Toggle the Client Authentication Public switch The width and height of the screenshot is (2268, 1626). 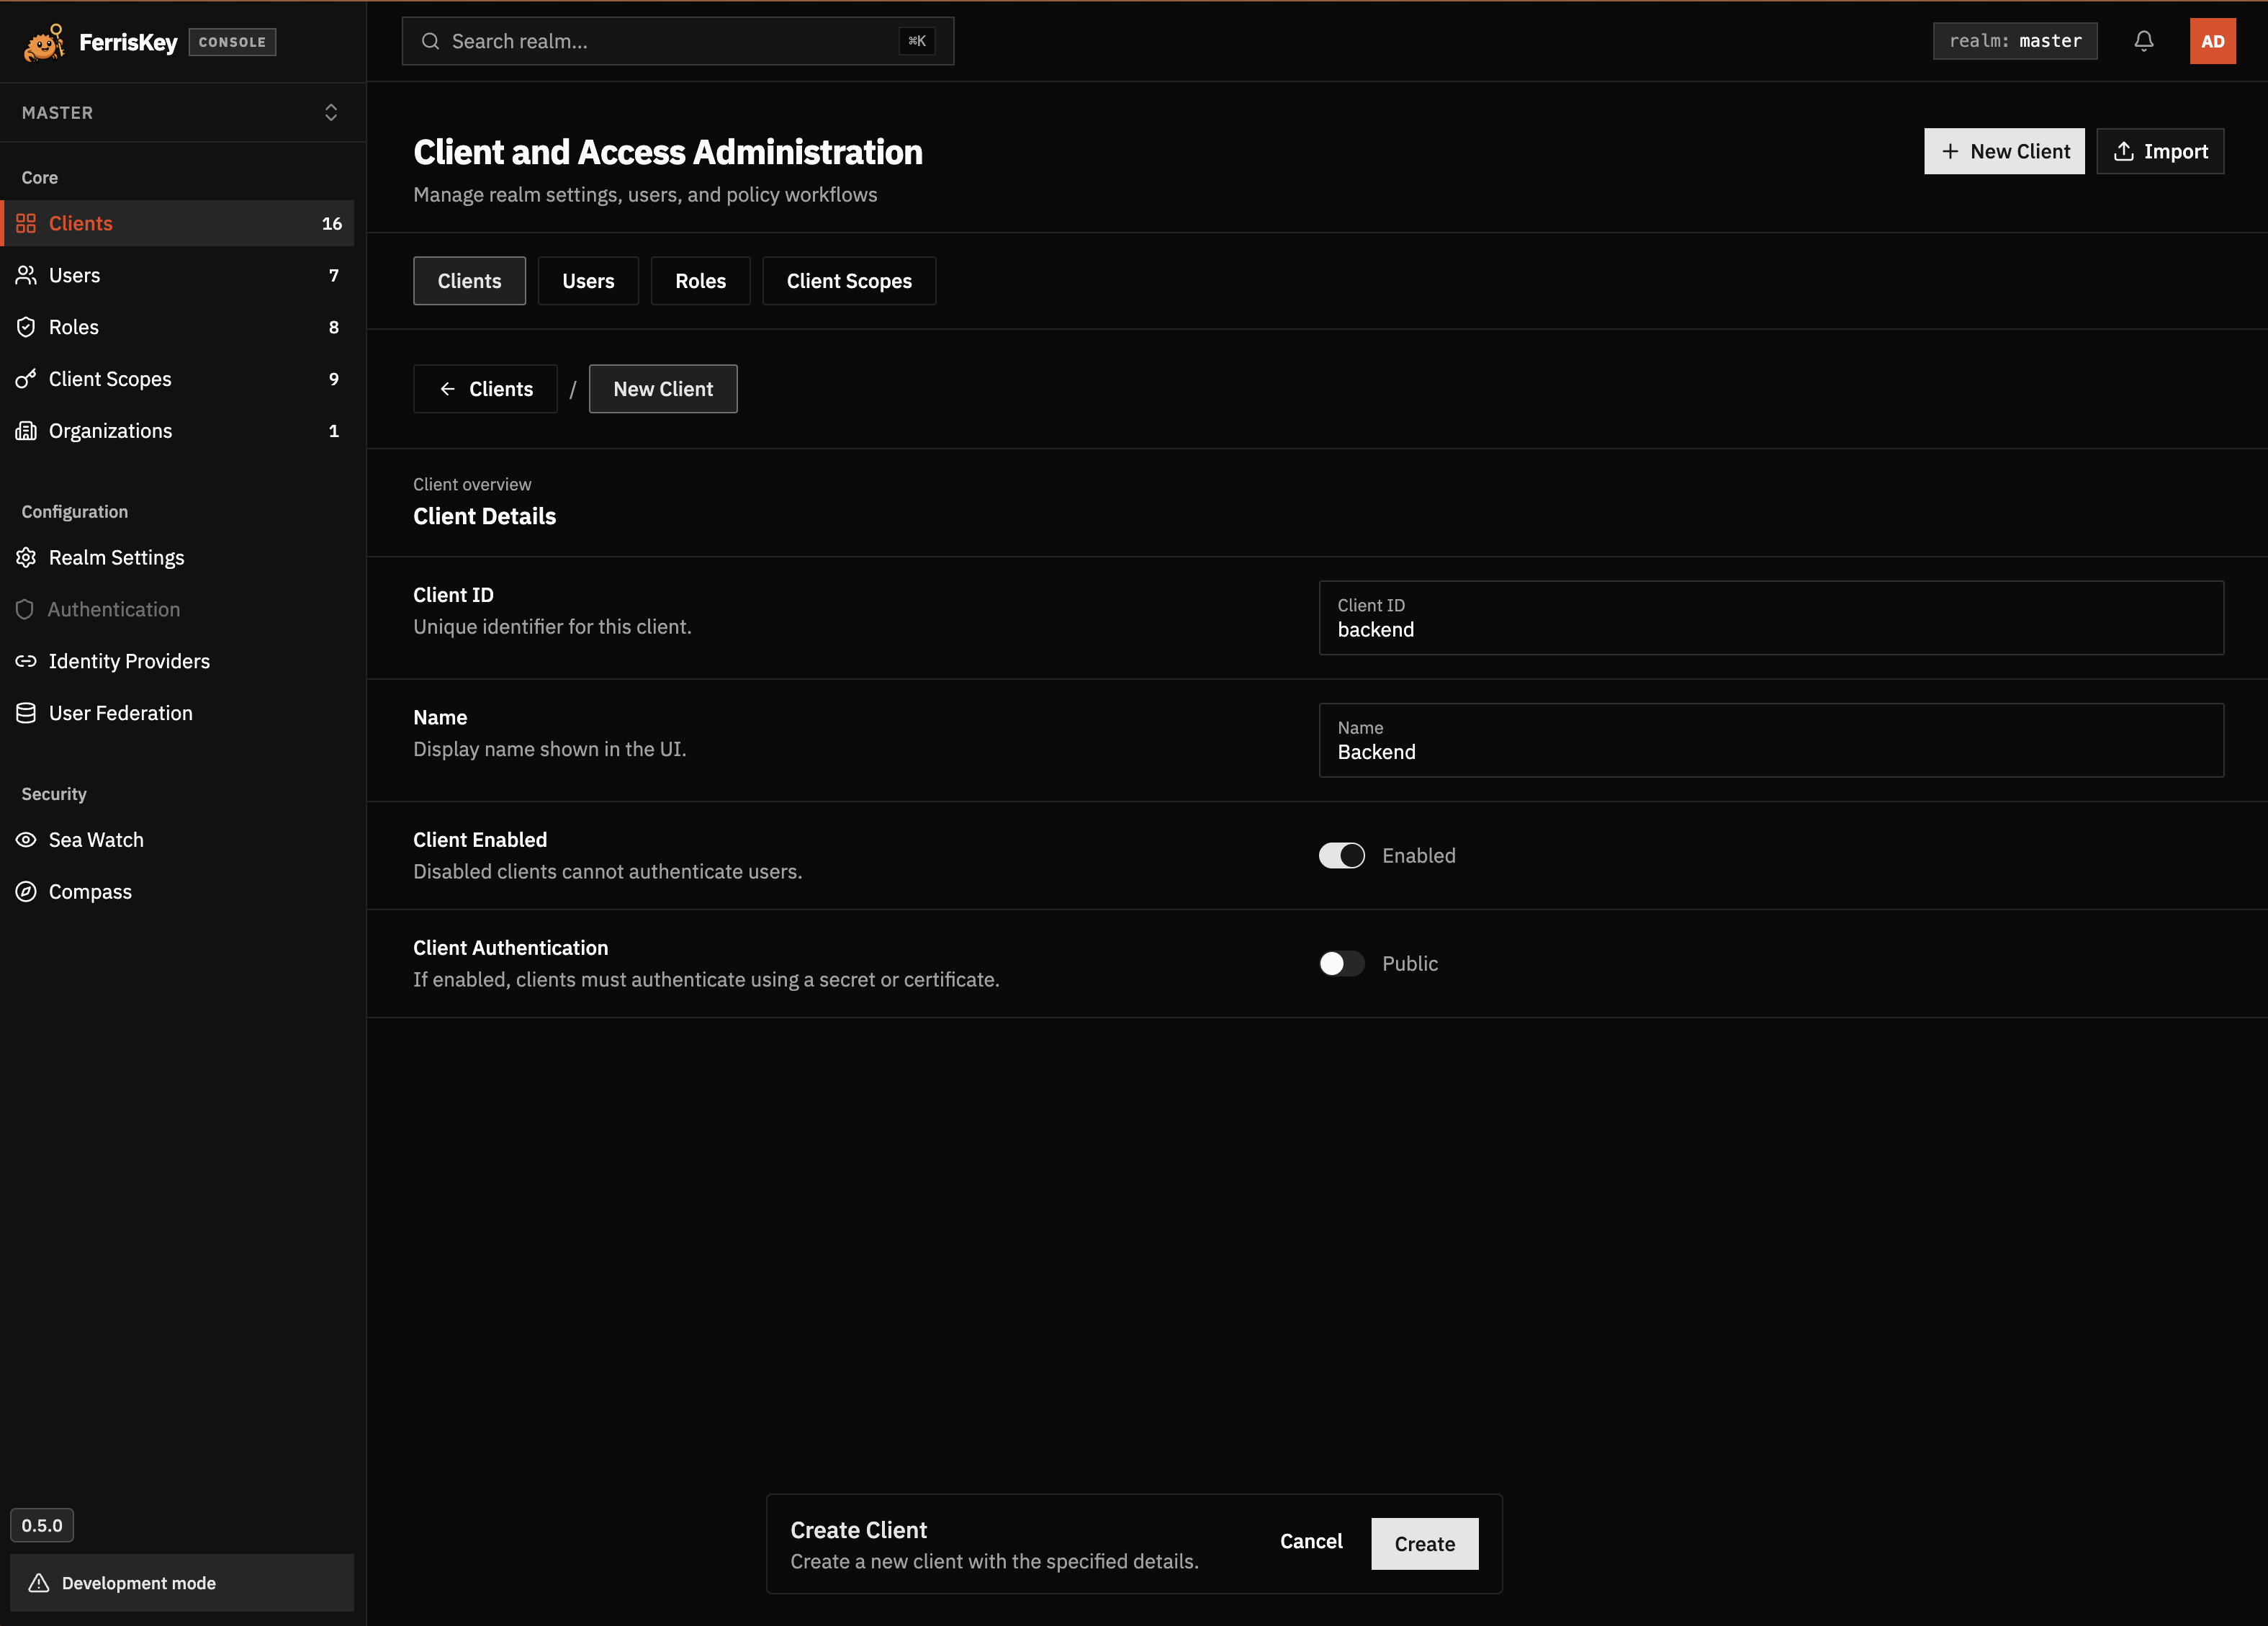1341,964
